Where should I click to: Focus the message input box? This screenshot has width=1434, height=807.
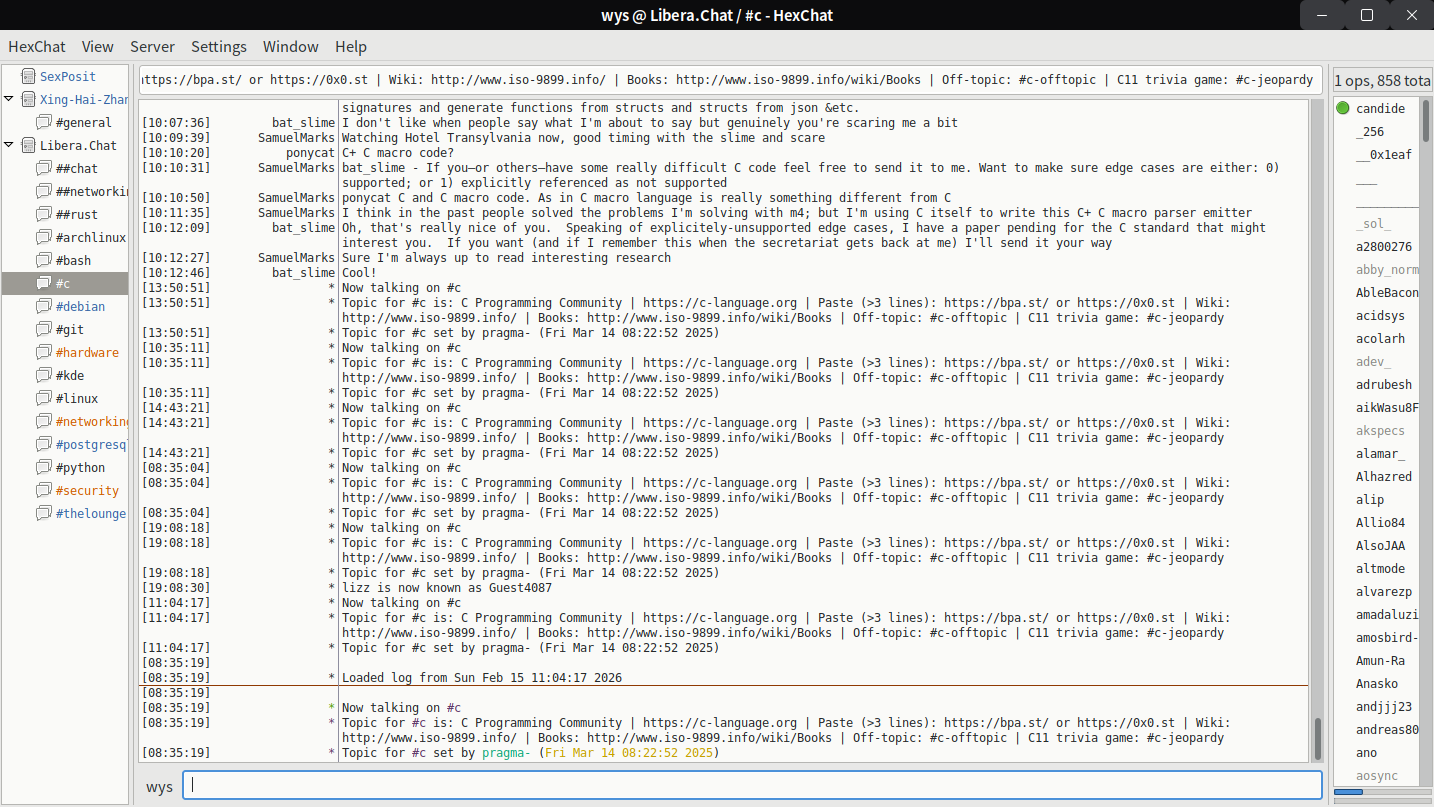click(x=752, y=785)
